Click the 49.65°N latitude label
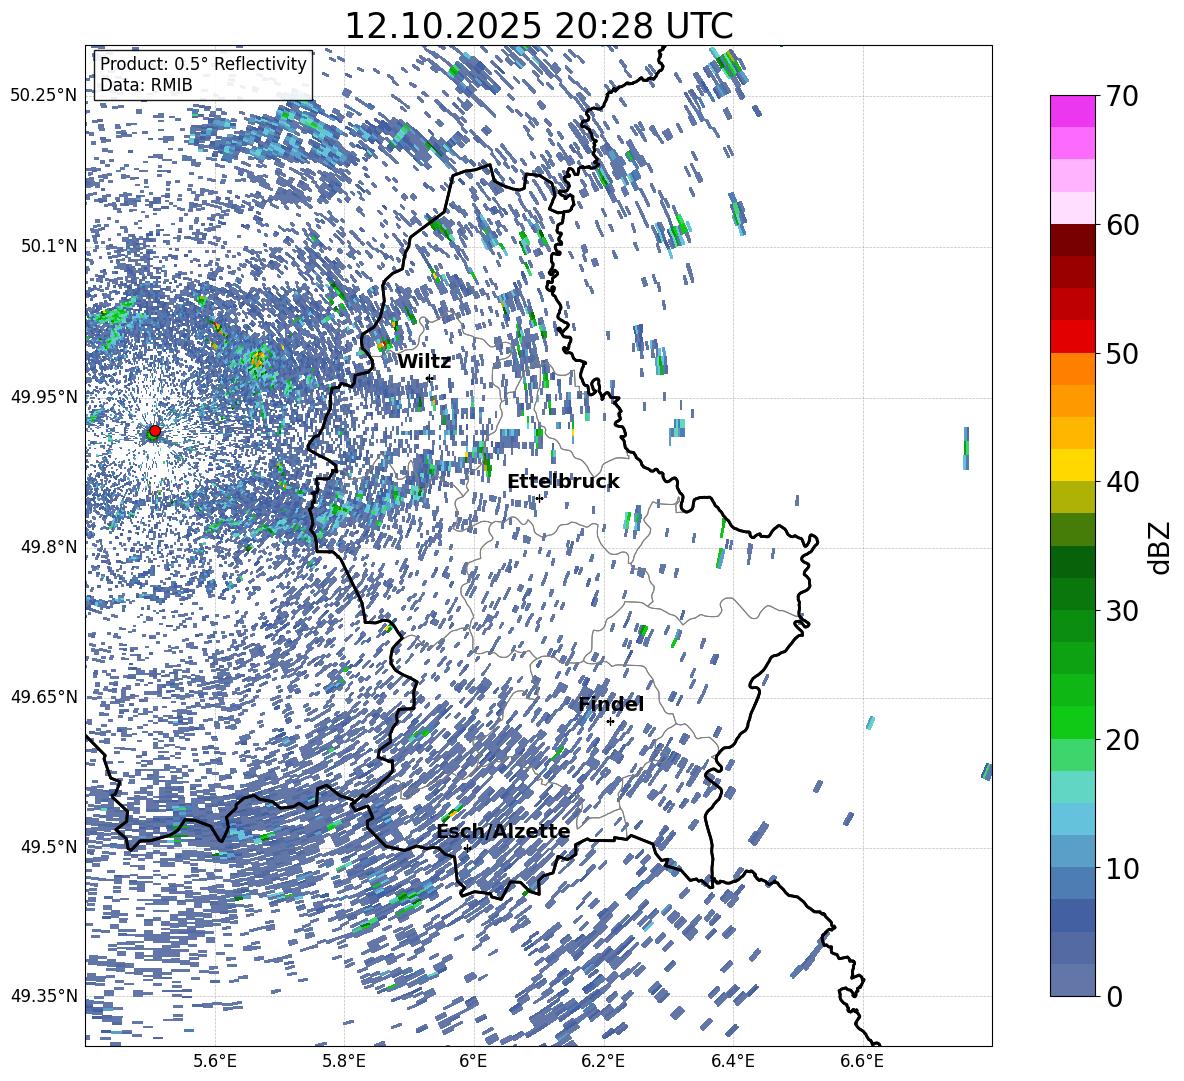The width and height of the screenshot is (1184, 1081). 44,696
